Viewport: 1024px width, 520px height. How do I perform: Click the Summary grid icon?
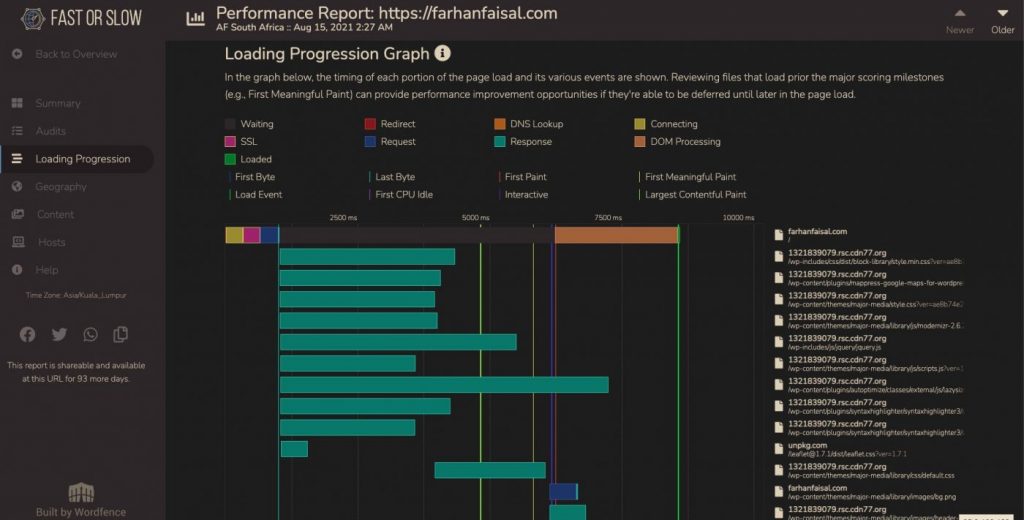click(17, 103)
